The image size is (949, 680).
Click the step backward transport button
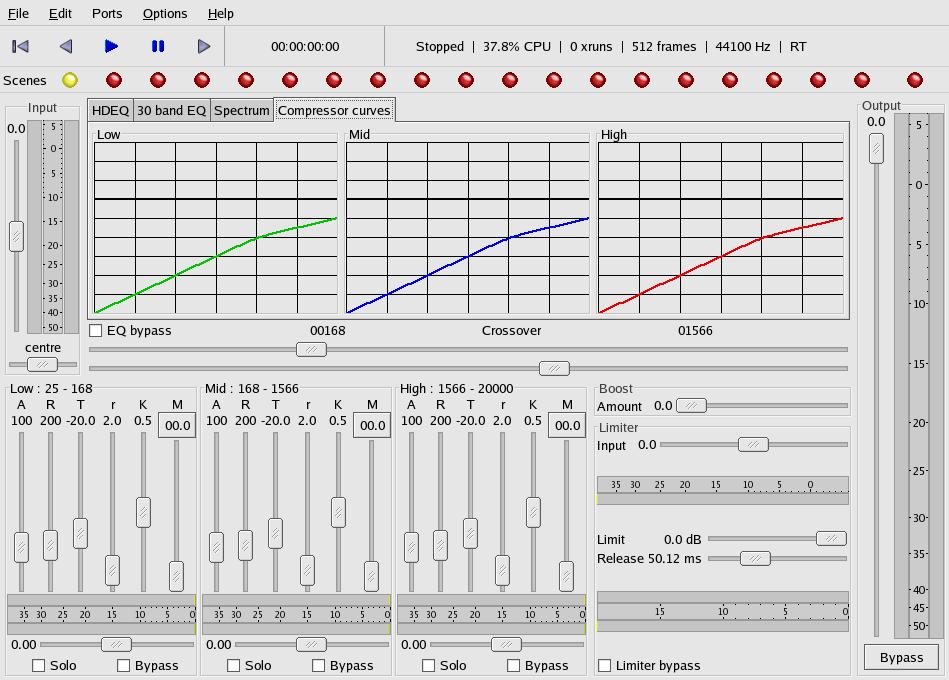click(x=66, y=47)
